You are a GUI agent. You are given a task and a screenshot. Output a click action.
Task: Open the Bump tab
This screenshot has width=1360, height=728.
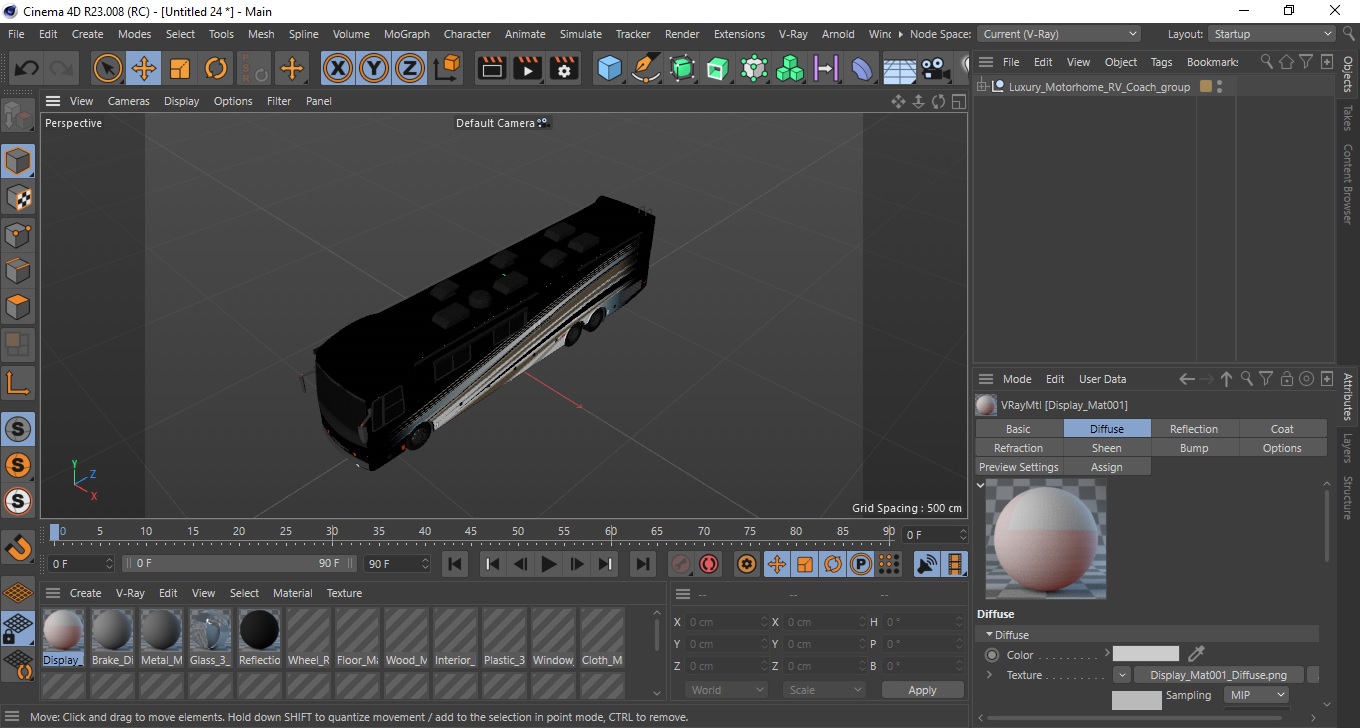pos(1194,448)
